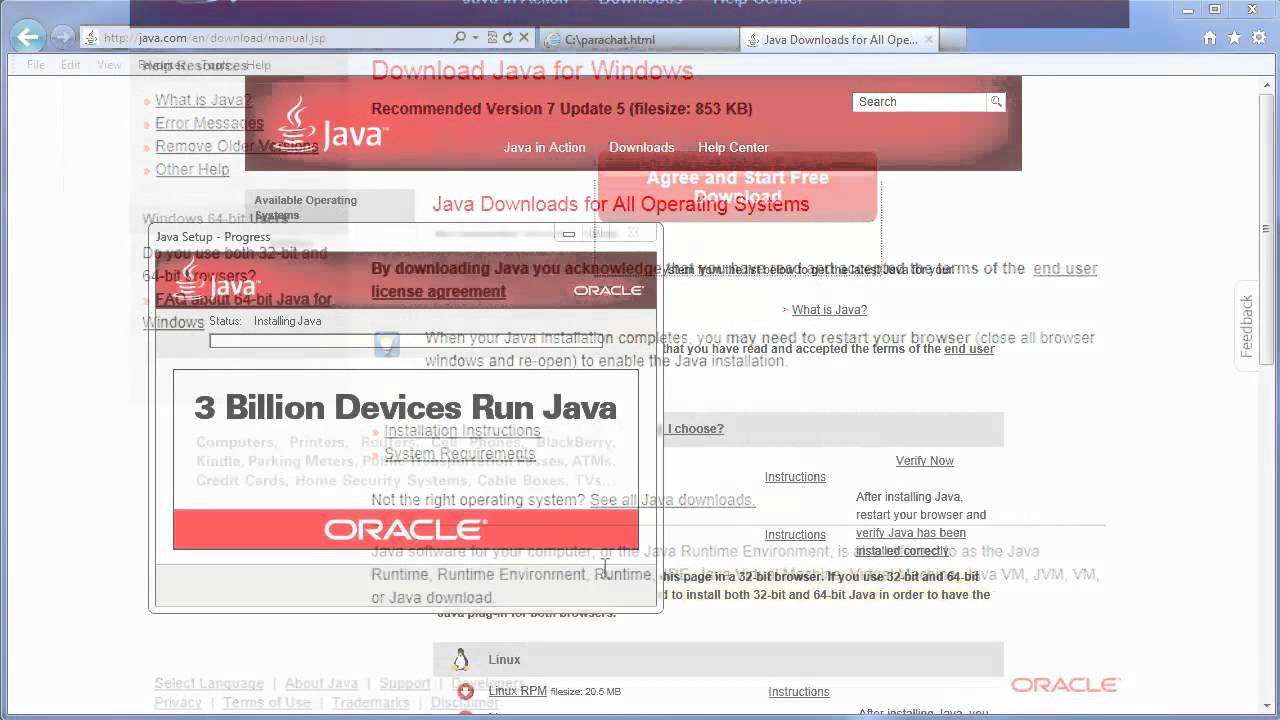Open the Edit menu
This screenshot has width=1280, height=720.
70,65
